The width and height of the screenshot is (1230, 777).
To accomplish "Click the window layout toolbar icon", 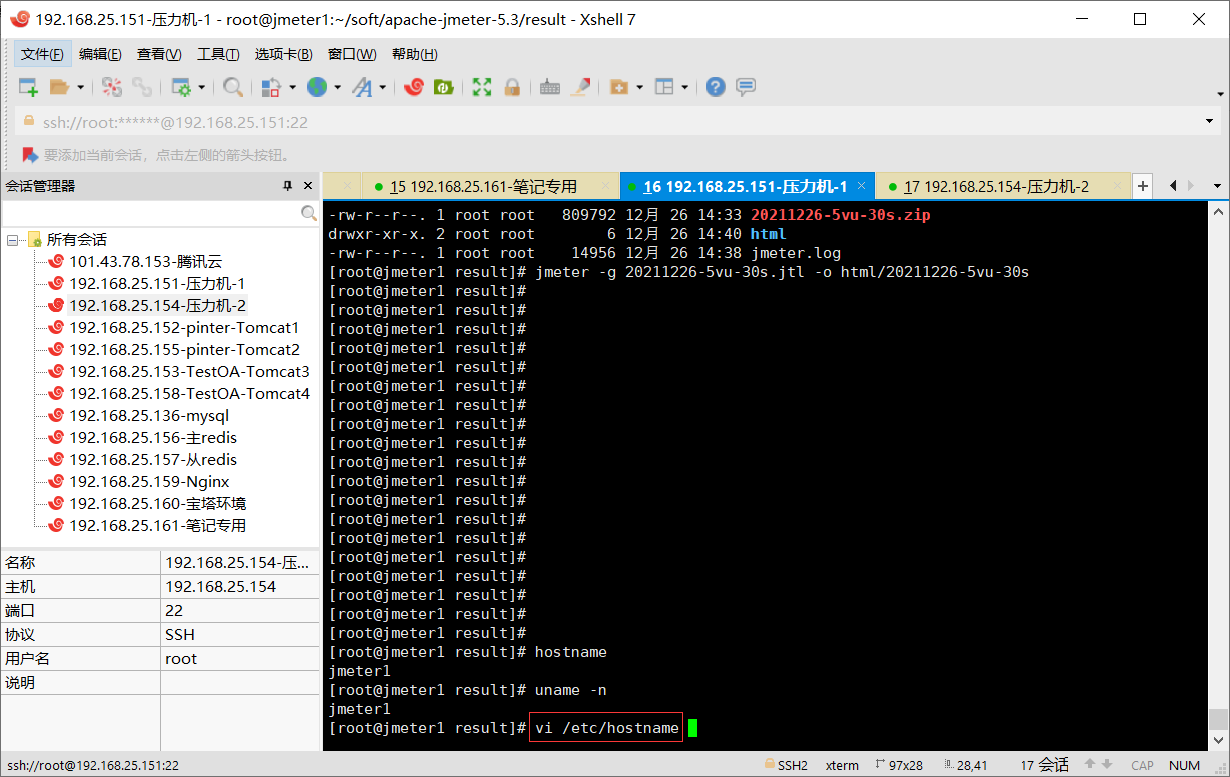I will pos(665,87).
